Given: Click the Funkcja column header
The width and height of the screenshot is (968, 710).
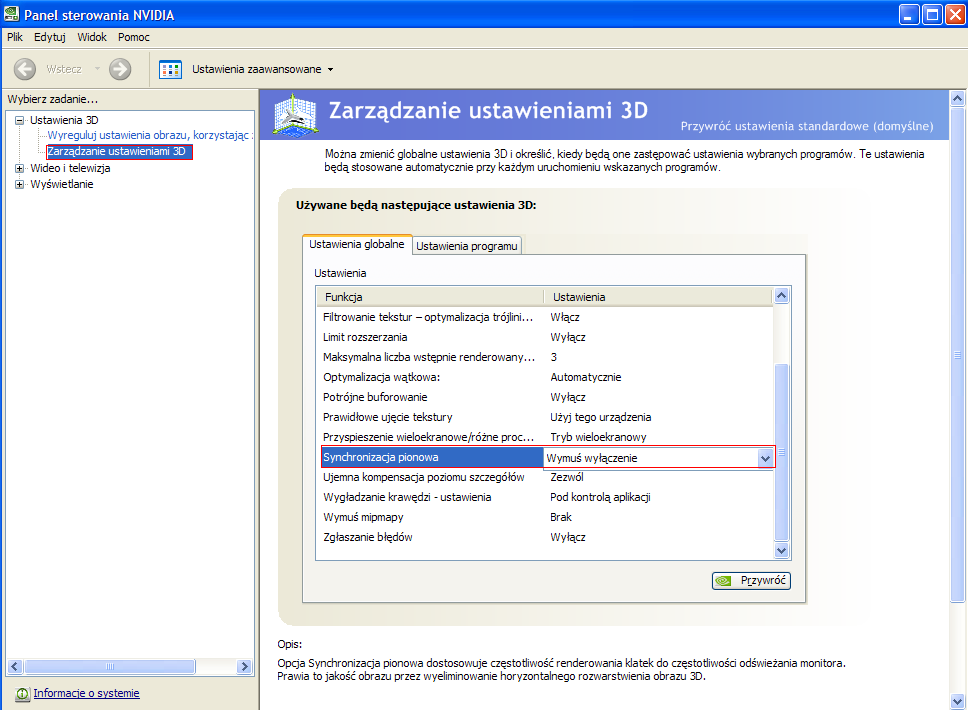Looking at the screenshot, I should [x=430, y=297].
